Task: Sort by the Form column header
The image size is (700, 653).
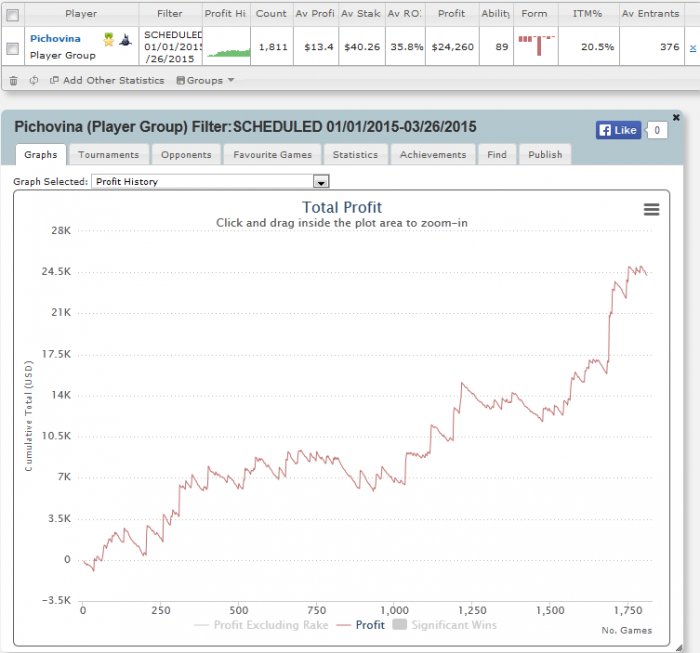Action: pos(535,14)
